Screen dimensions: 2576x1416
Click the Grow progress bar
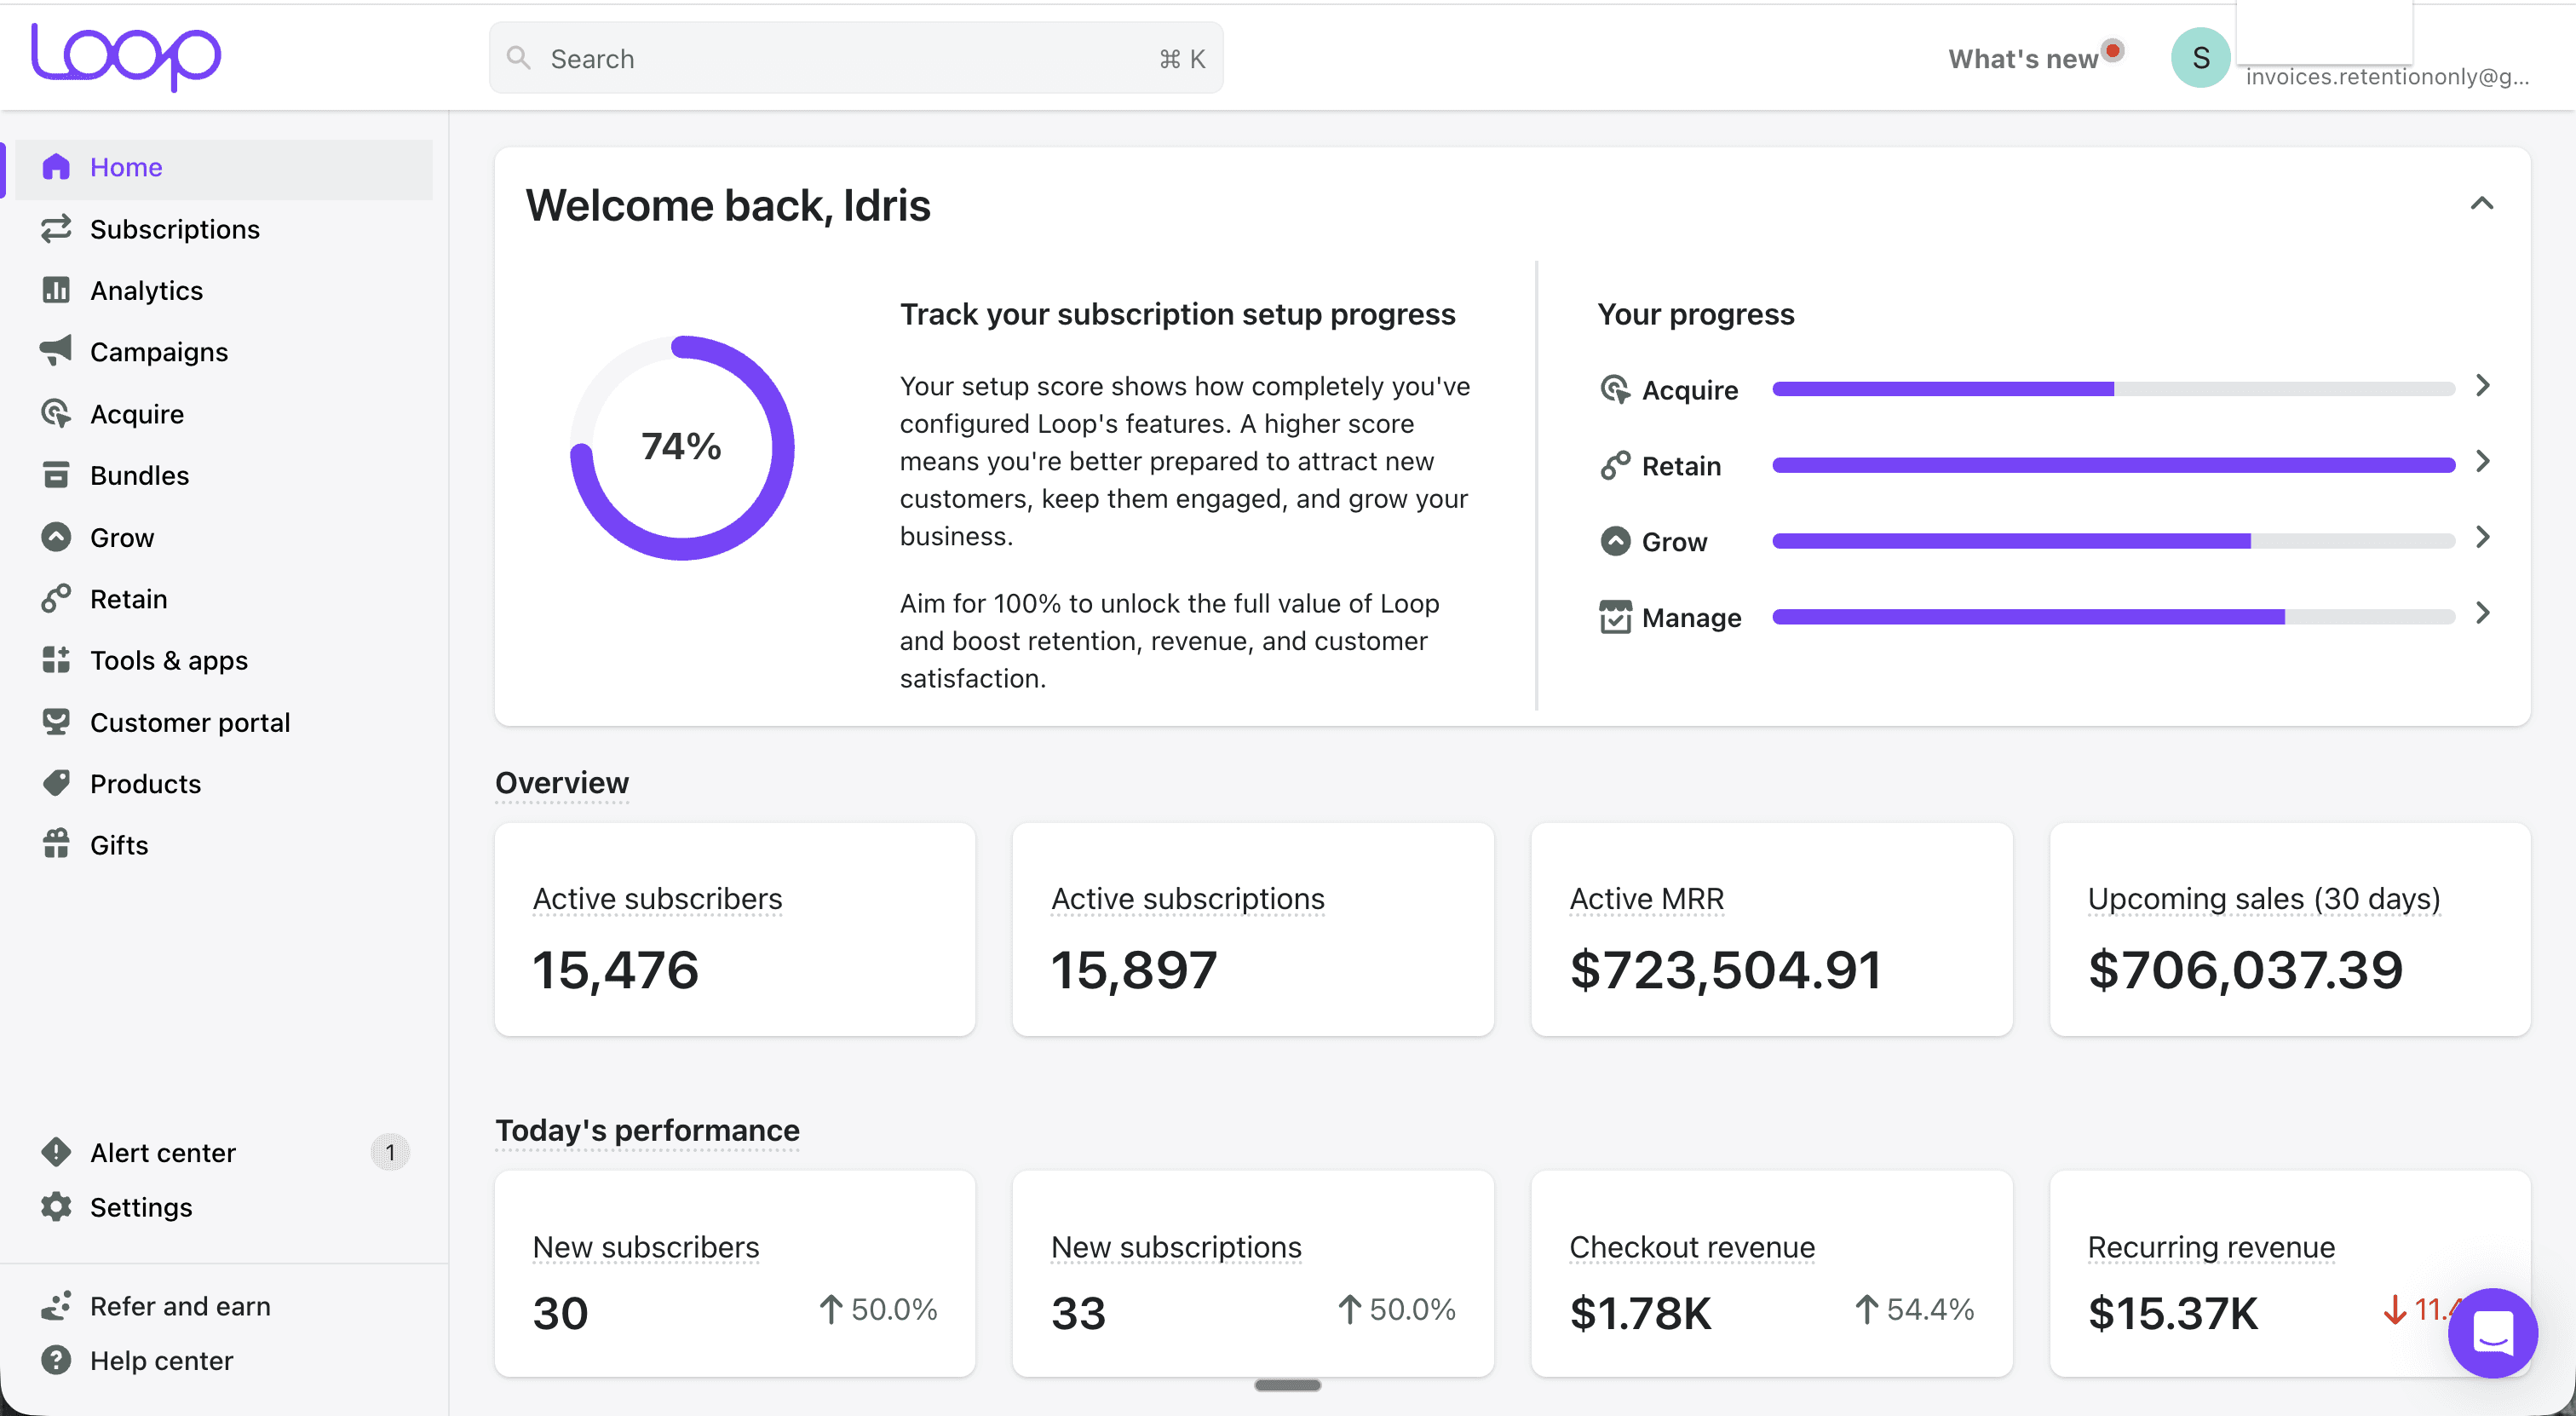tap(2112, 541)
